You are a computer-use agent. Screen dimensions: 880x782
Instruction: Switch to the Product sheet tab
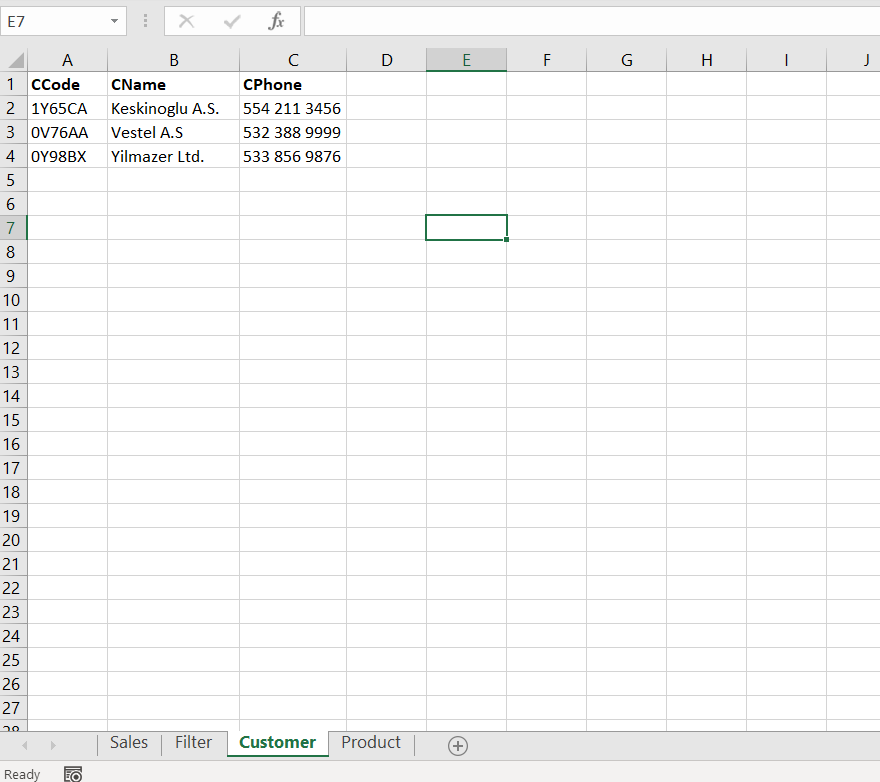pos(370,743)
